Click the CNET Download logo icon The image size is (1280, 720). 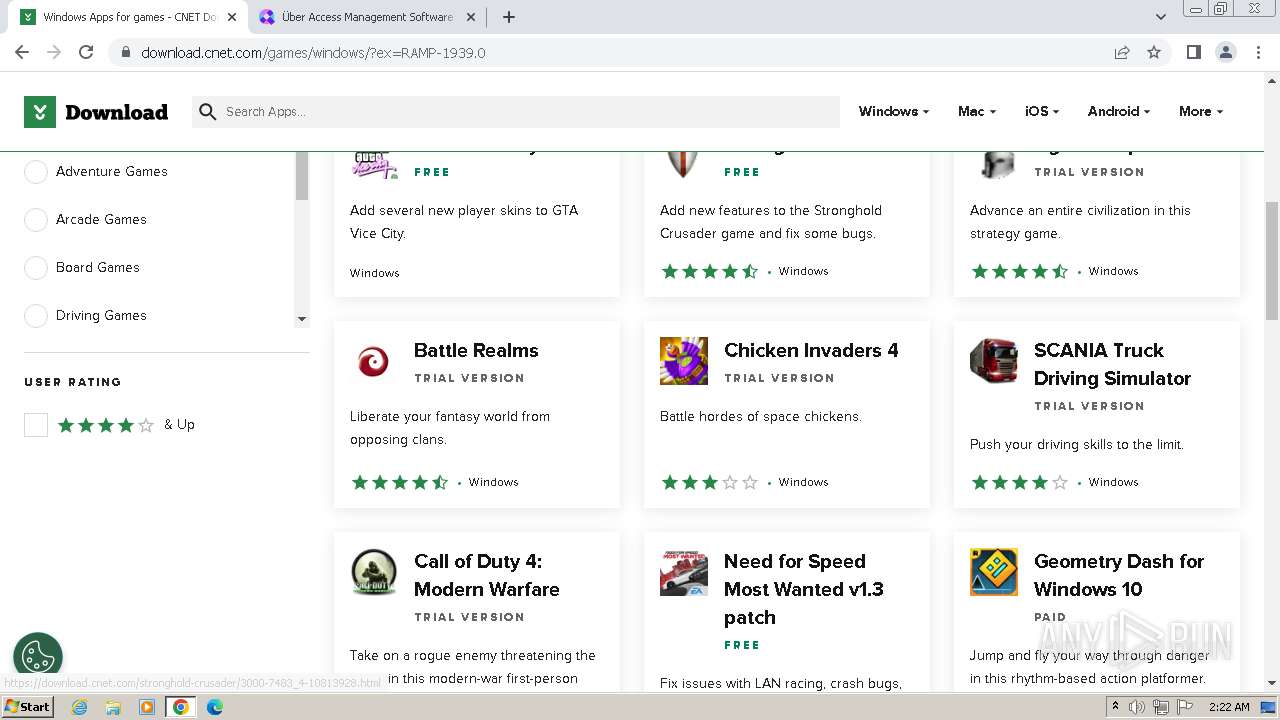pyautogui.click(x=40, y=112)
